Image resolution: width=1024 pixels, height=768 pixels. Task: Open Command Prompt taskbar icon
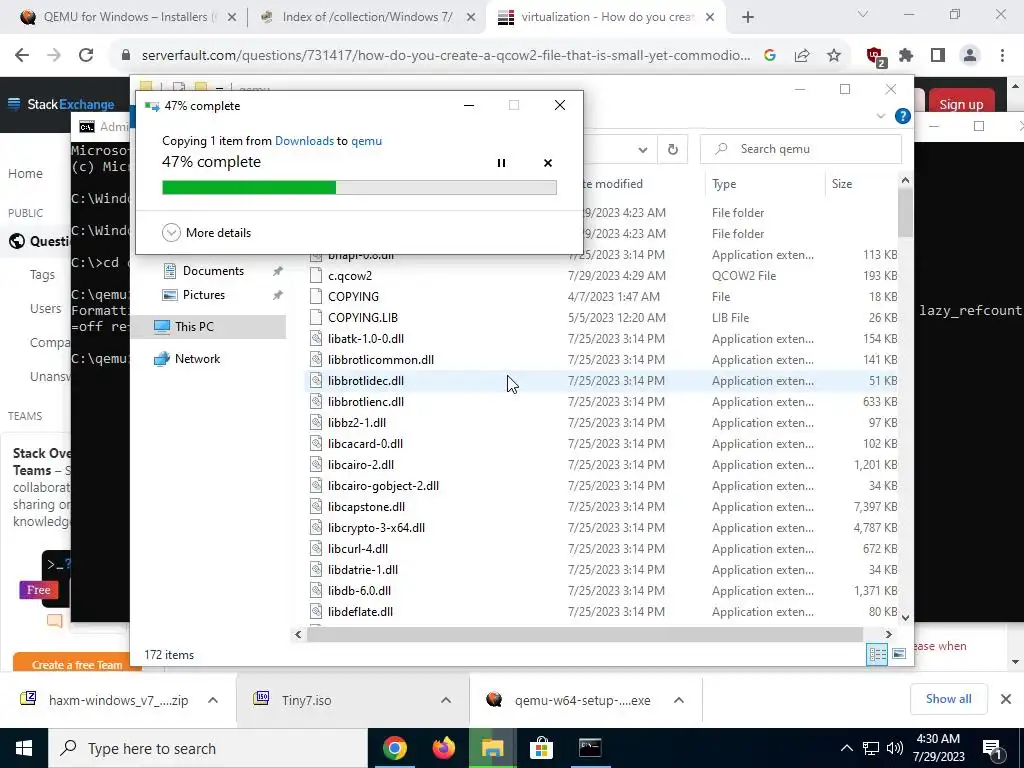coord(590,748)
